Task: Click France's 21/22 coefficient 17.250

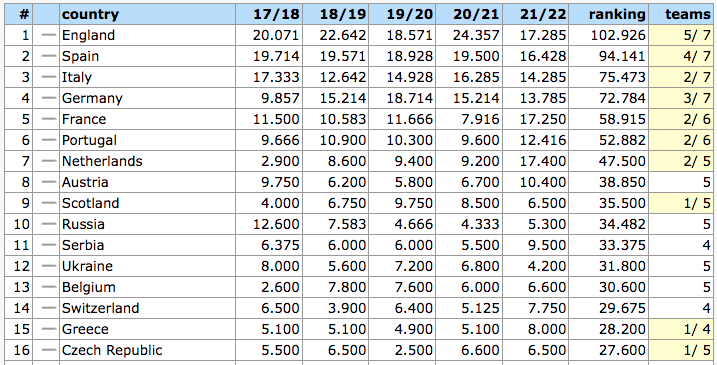Action: [543, 119]
